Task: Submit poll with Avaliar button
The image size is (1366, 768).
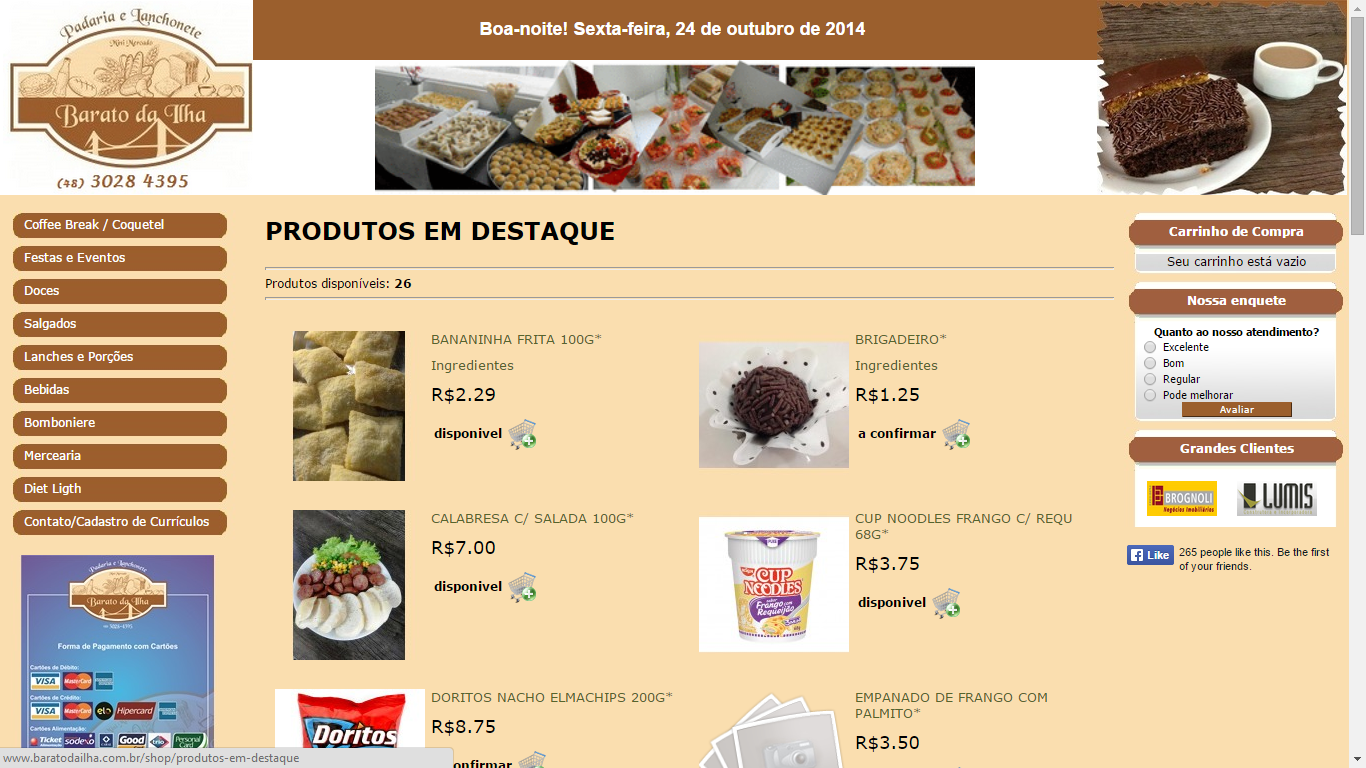Action: coord(1237,410)
